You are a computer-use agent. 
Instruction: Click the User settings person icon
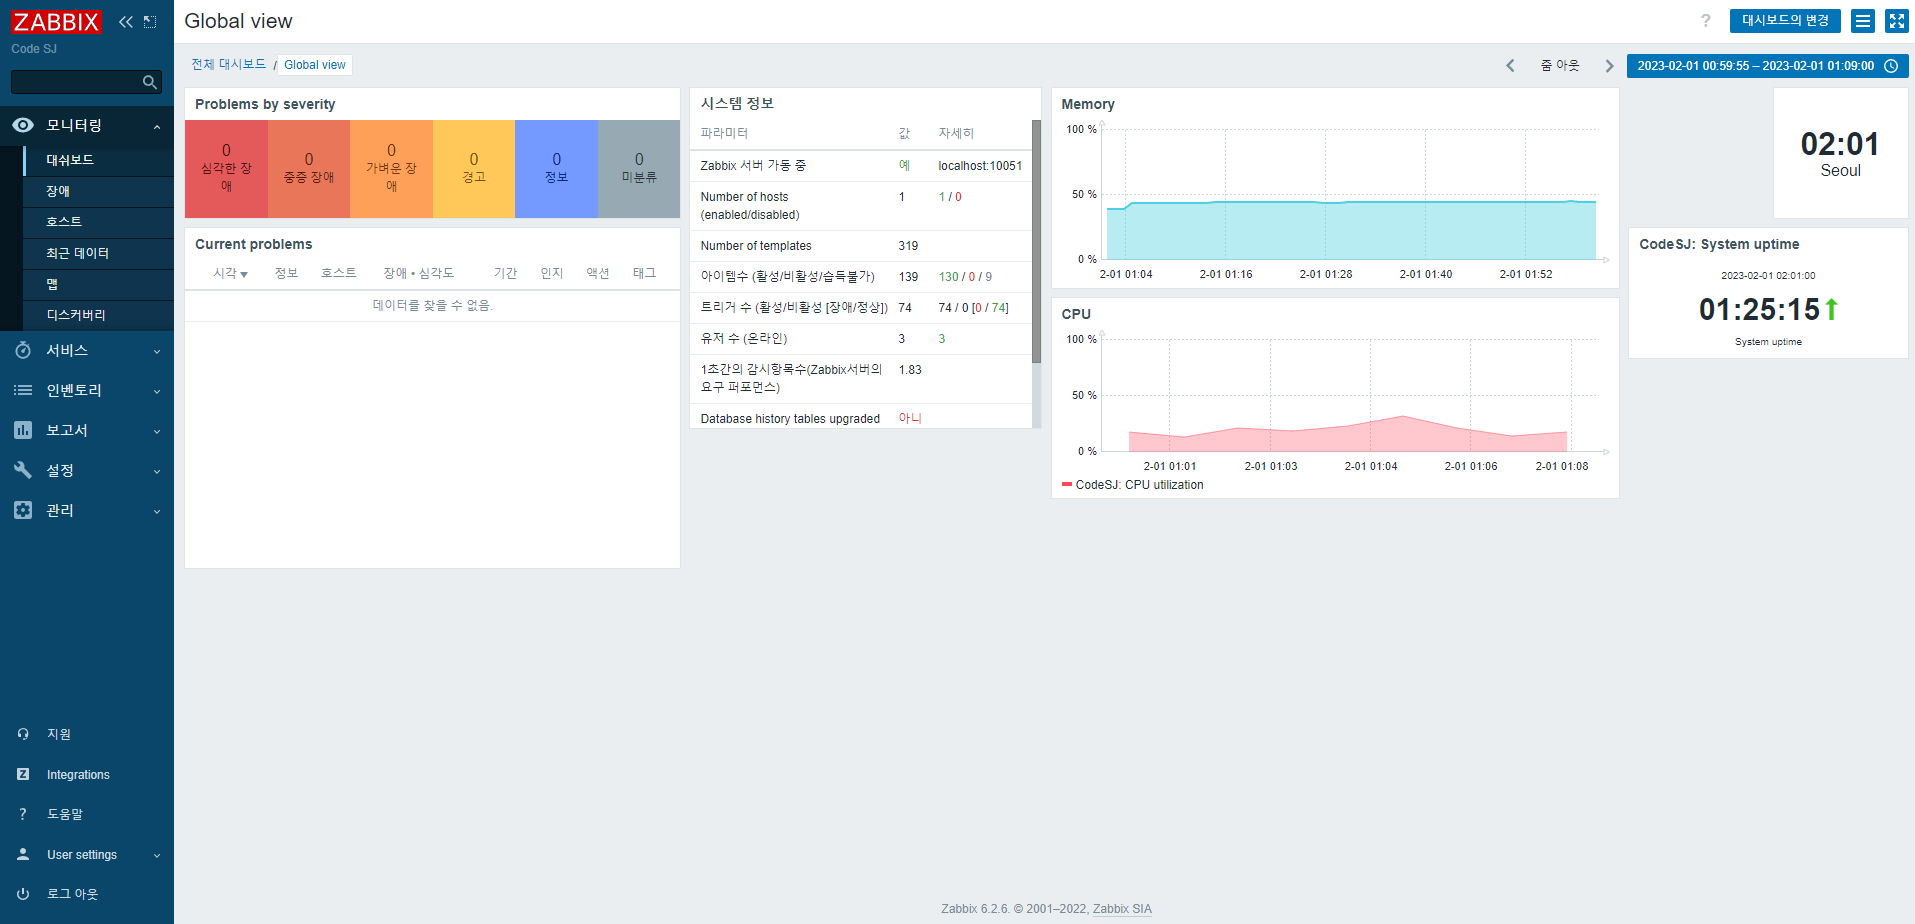(23, 854)
